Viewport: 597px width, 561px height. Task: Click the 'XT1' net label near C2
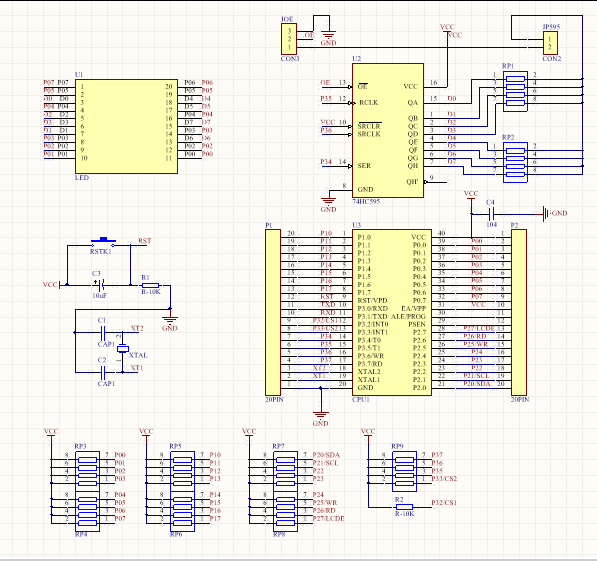click(x=137, y=368)
